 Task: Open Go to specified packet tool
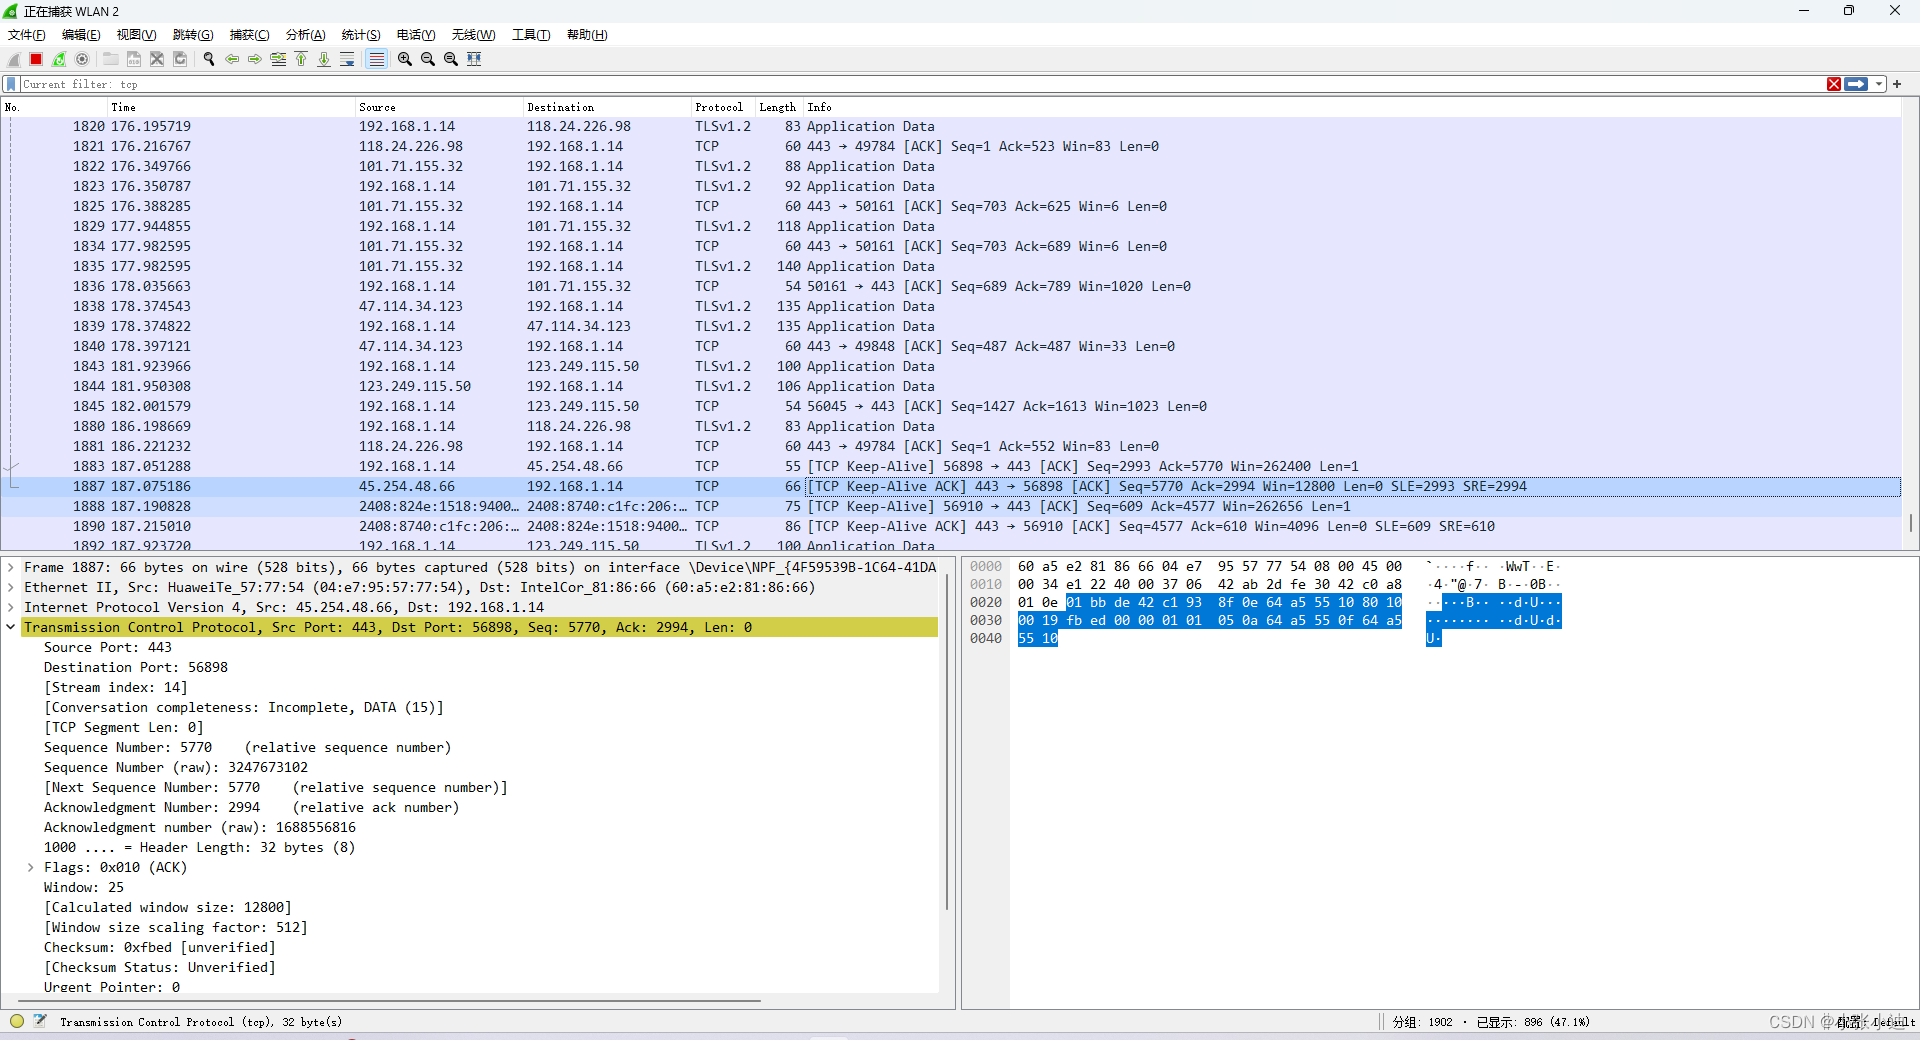(x=278, y=59)
